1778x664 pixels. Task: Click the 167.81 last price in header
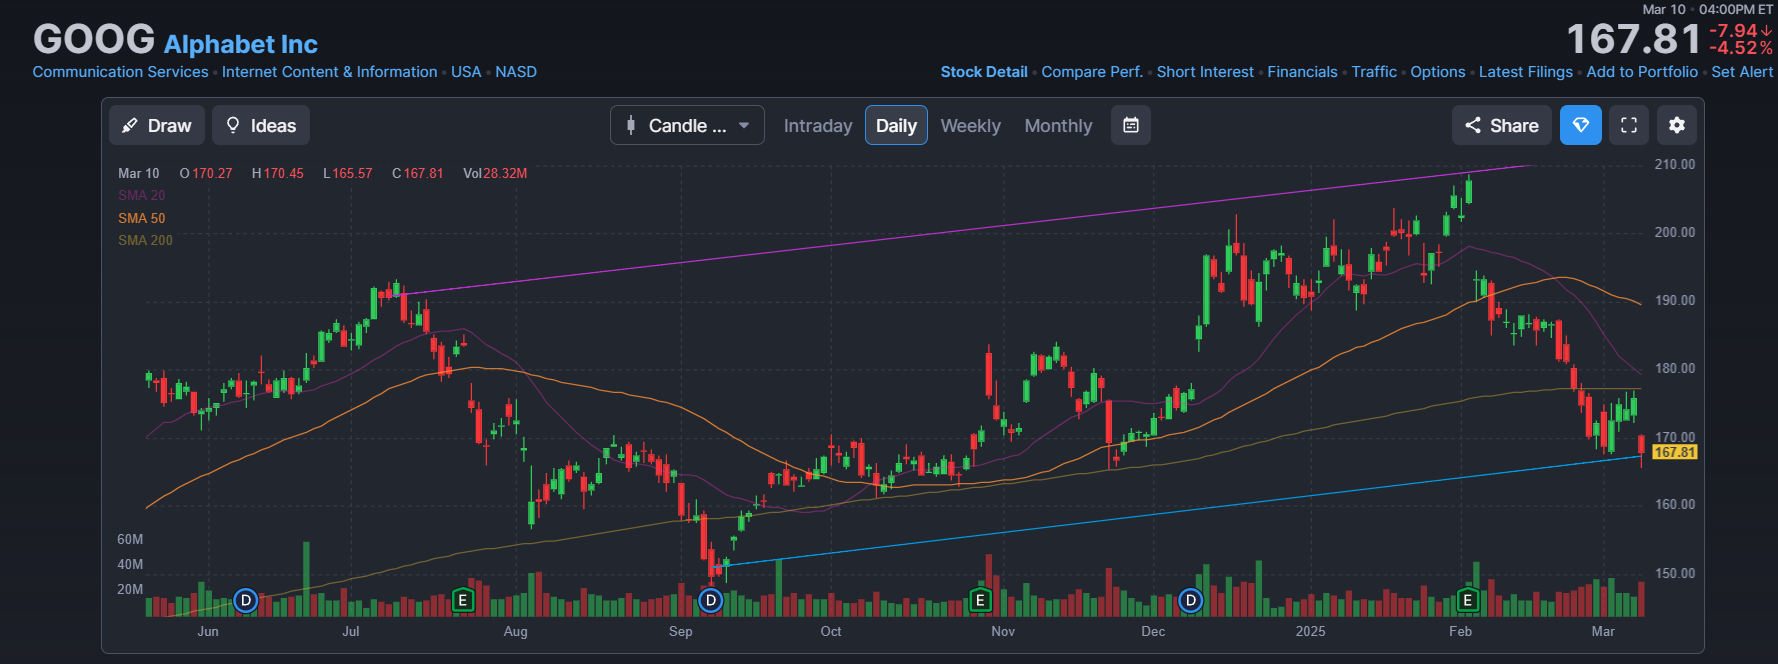tap(1634, 39)
